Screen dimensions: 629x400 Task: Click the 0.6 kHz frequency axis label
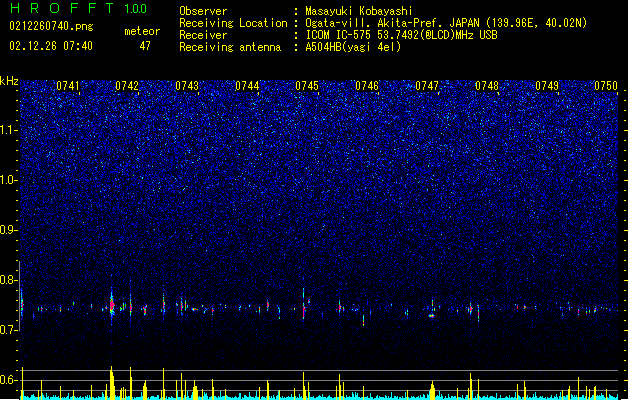[8, 380]
